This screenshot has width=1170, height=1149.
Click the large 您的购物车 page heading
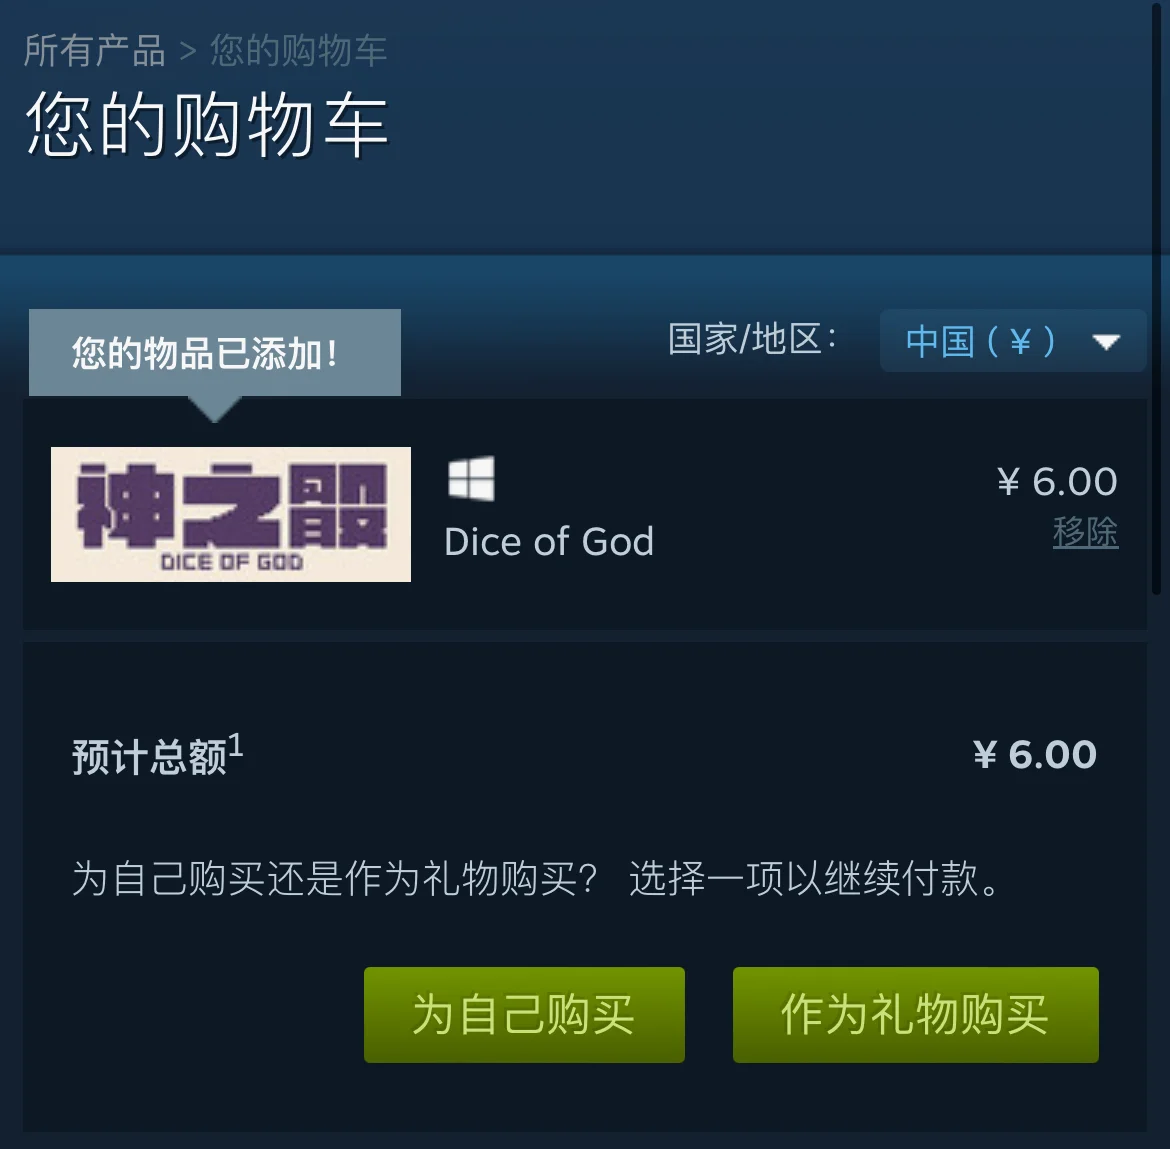click(x=207, y=125)
